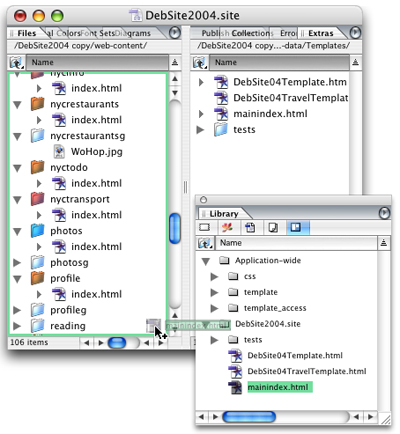Toggle sort order button in Library palette
400x434 pixels.
(384, 243)
